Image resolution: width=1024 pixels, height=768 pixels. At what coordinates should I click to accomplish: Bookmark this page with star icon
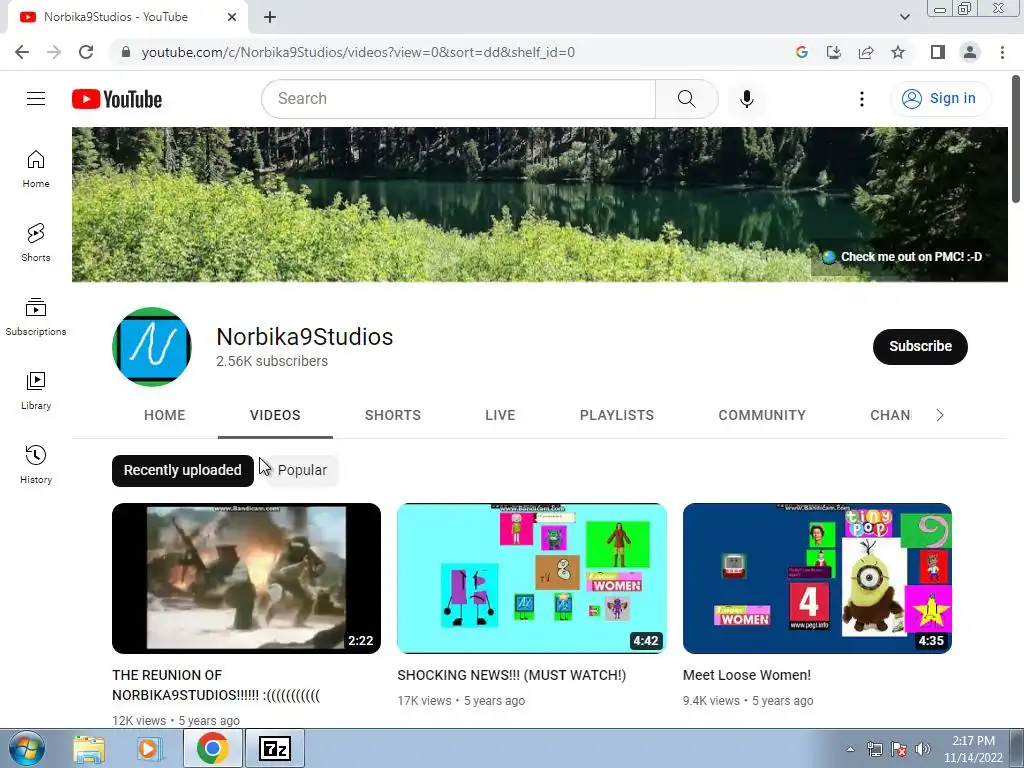(898, 52)
